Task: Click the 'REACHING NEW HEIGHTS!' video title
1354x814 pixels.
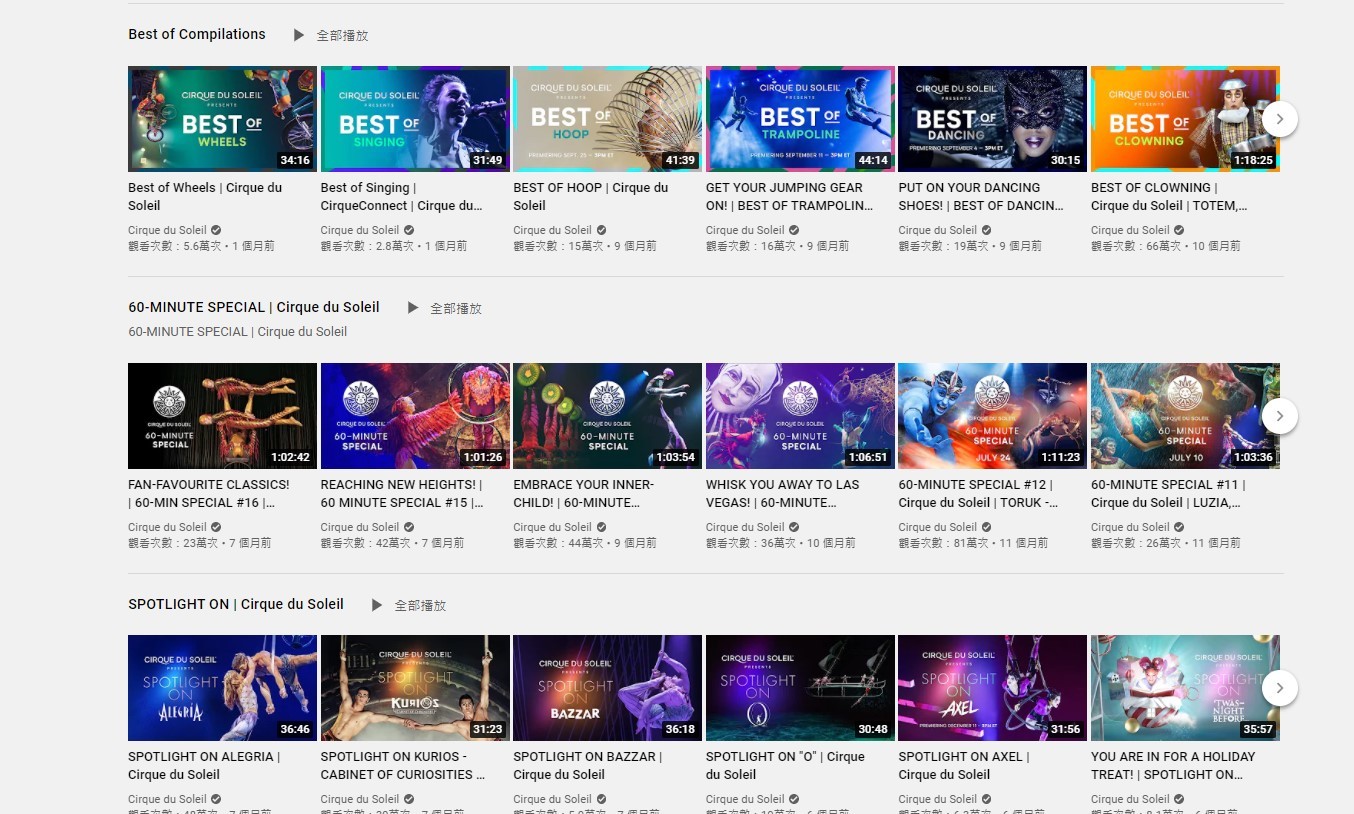Action: coord(402,493)
